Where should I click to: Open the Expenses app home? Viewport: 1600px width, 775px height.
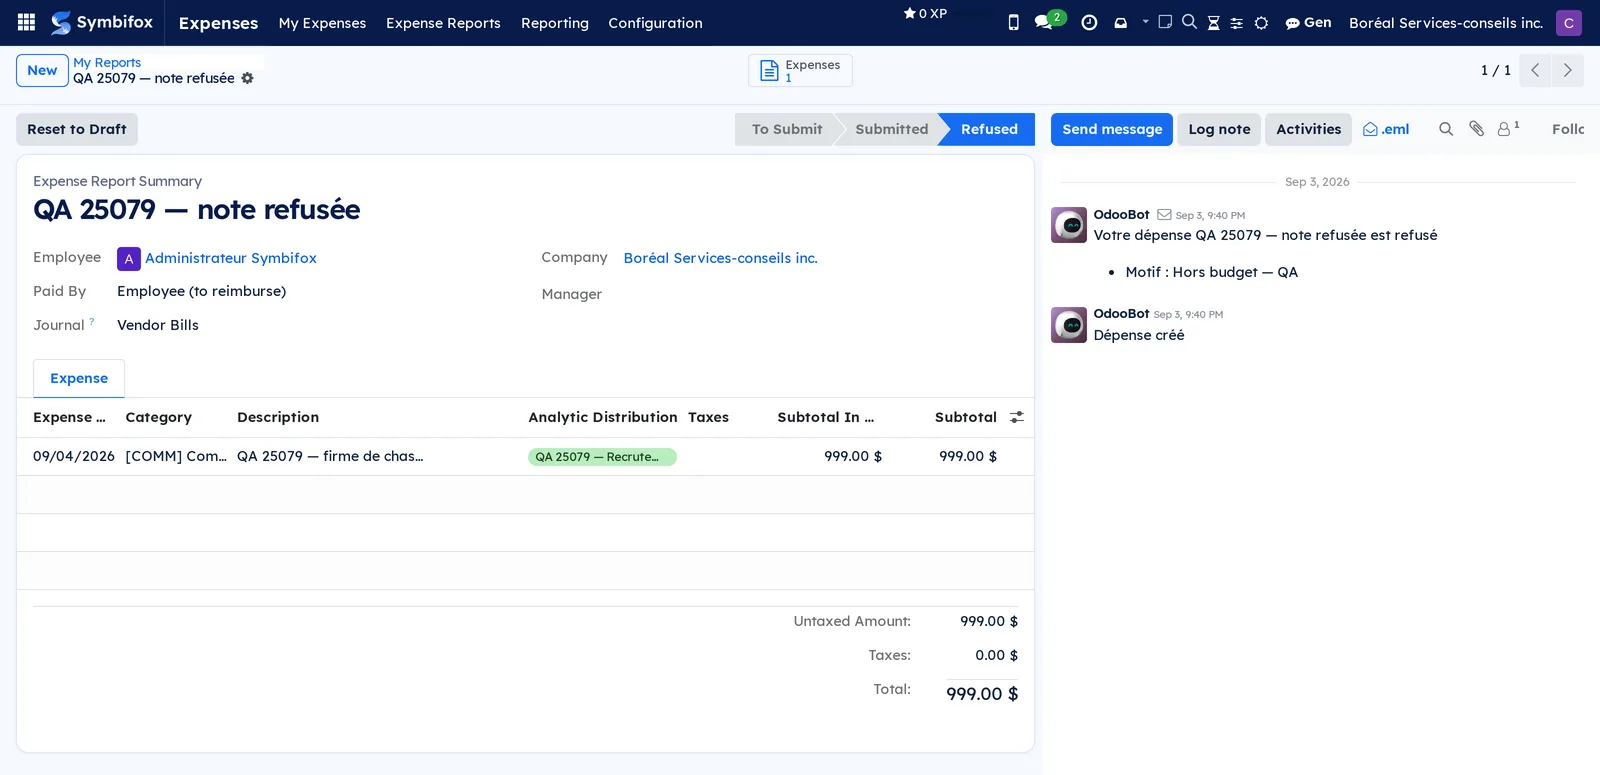[218, 22]
